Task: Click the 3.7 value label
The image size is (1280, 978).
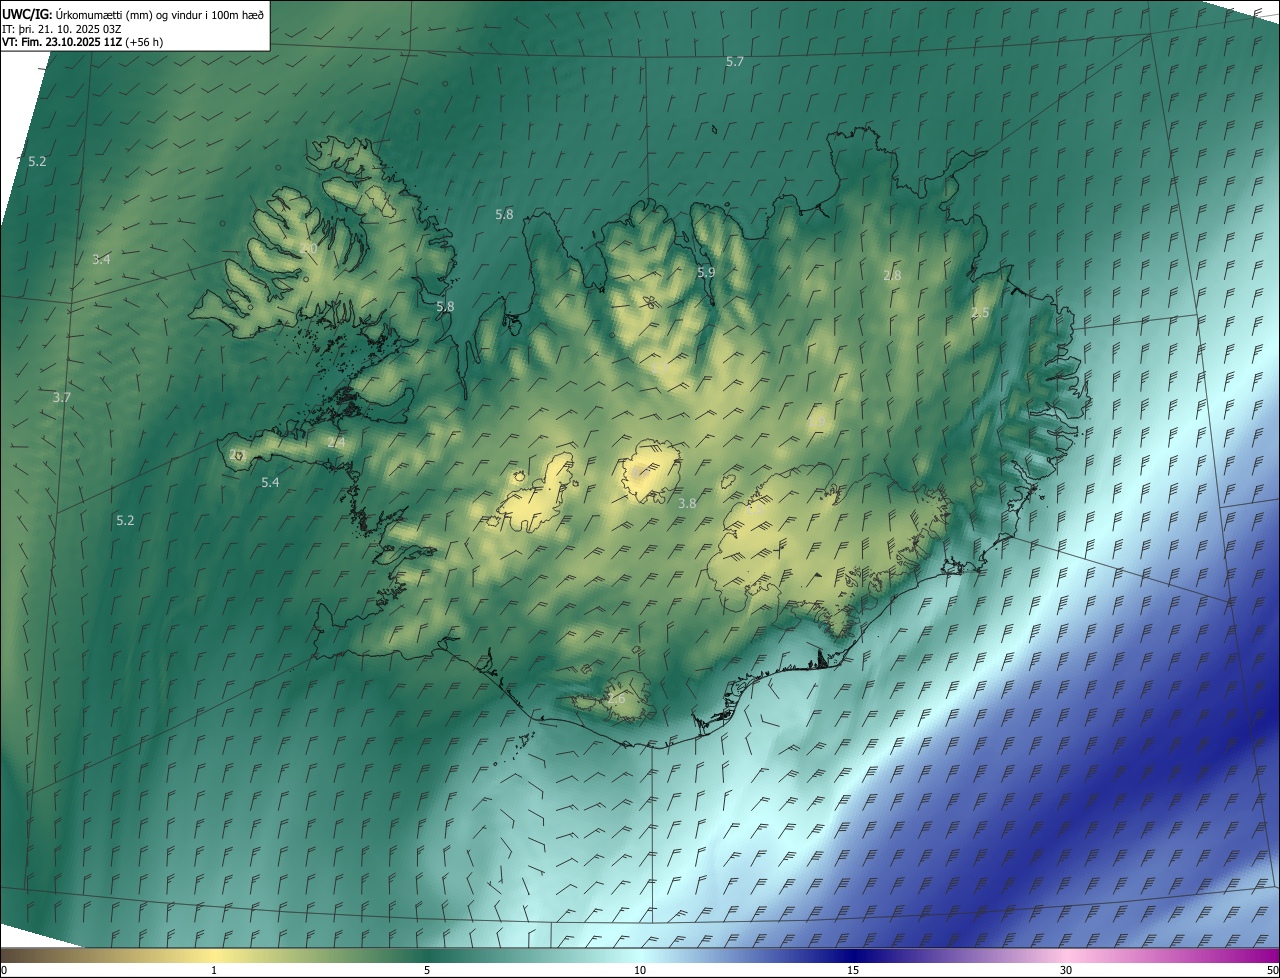Action: tap(61, 398)
